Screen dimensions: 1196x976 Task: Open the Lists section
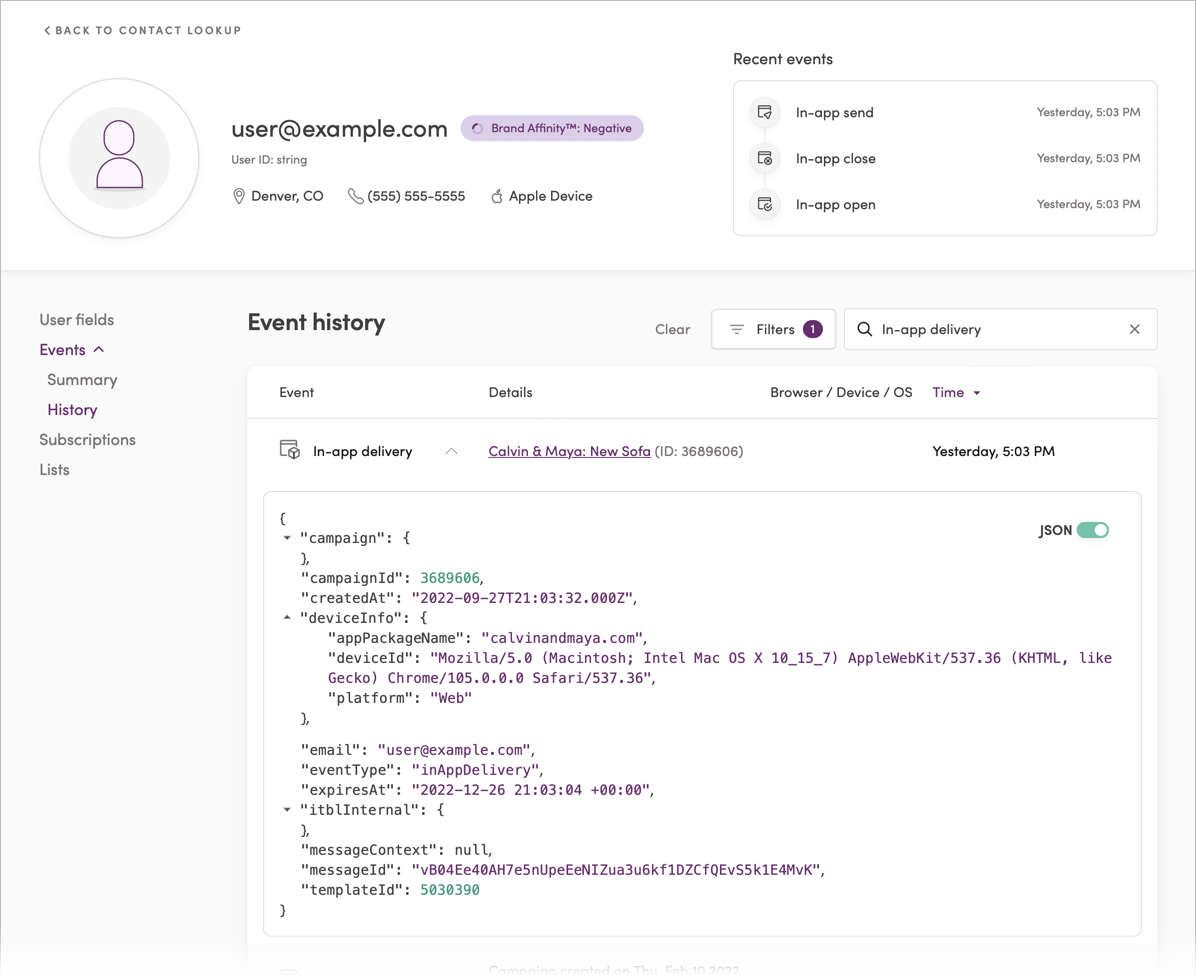point(54,470)
